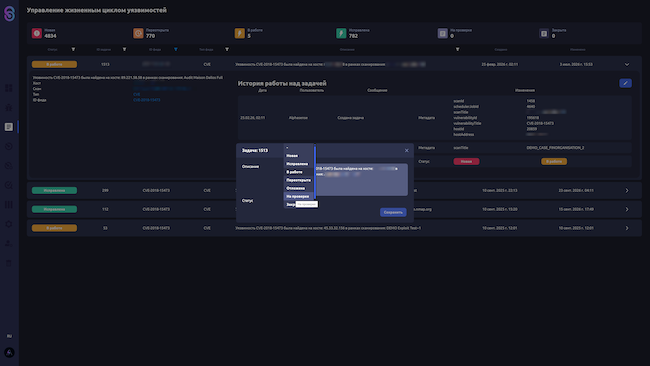650x366 pixels.
Task: Open filter for the description column
Action: 458,49
